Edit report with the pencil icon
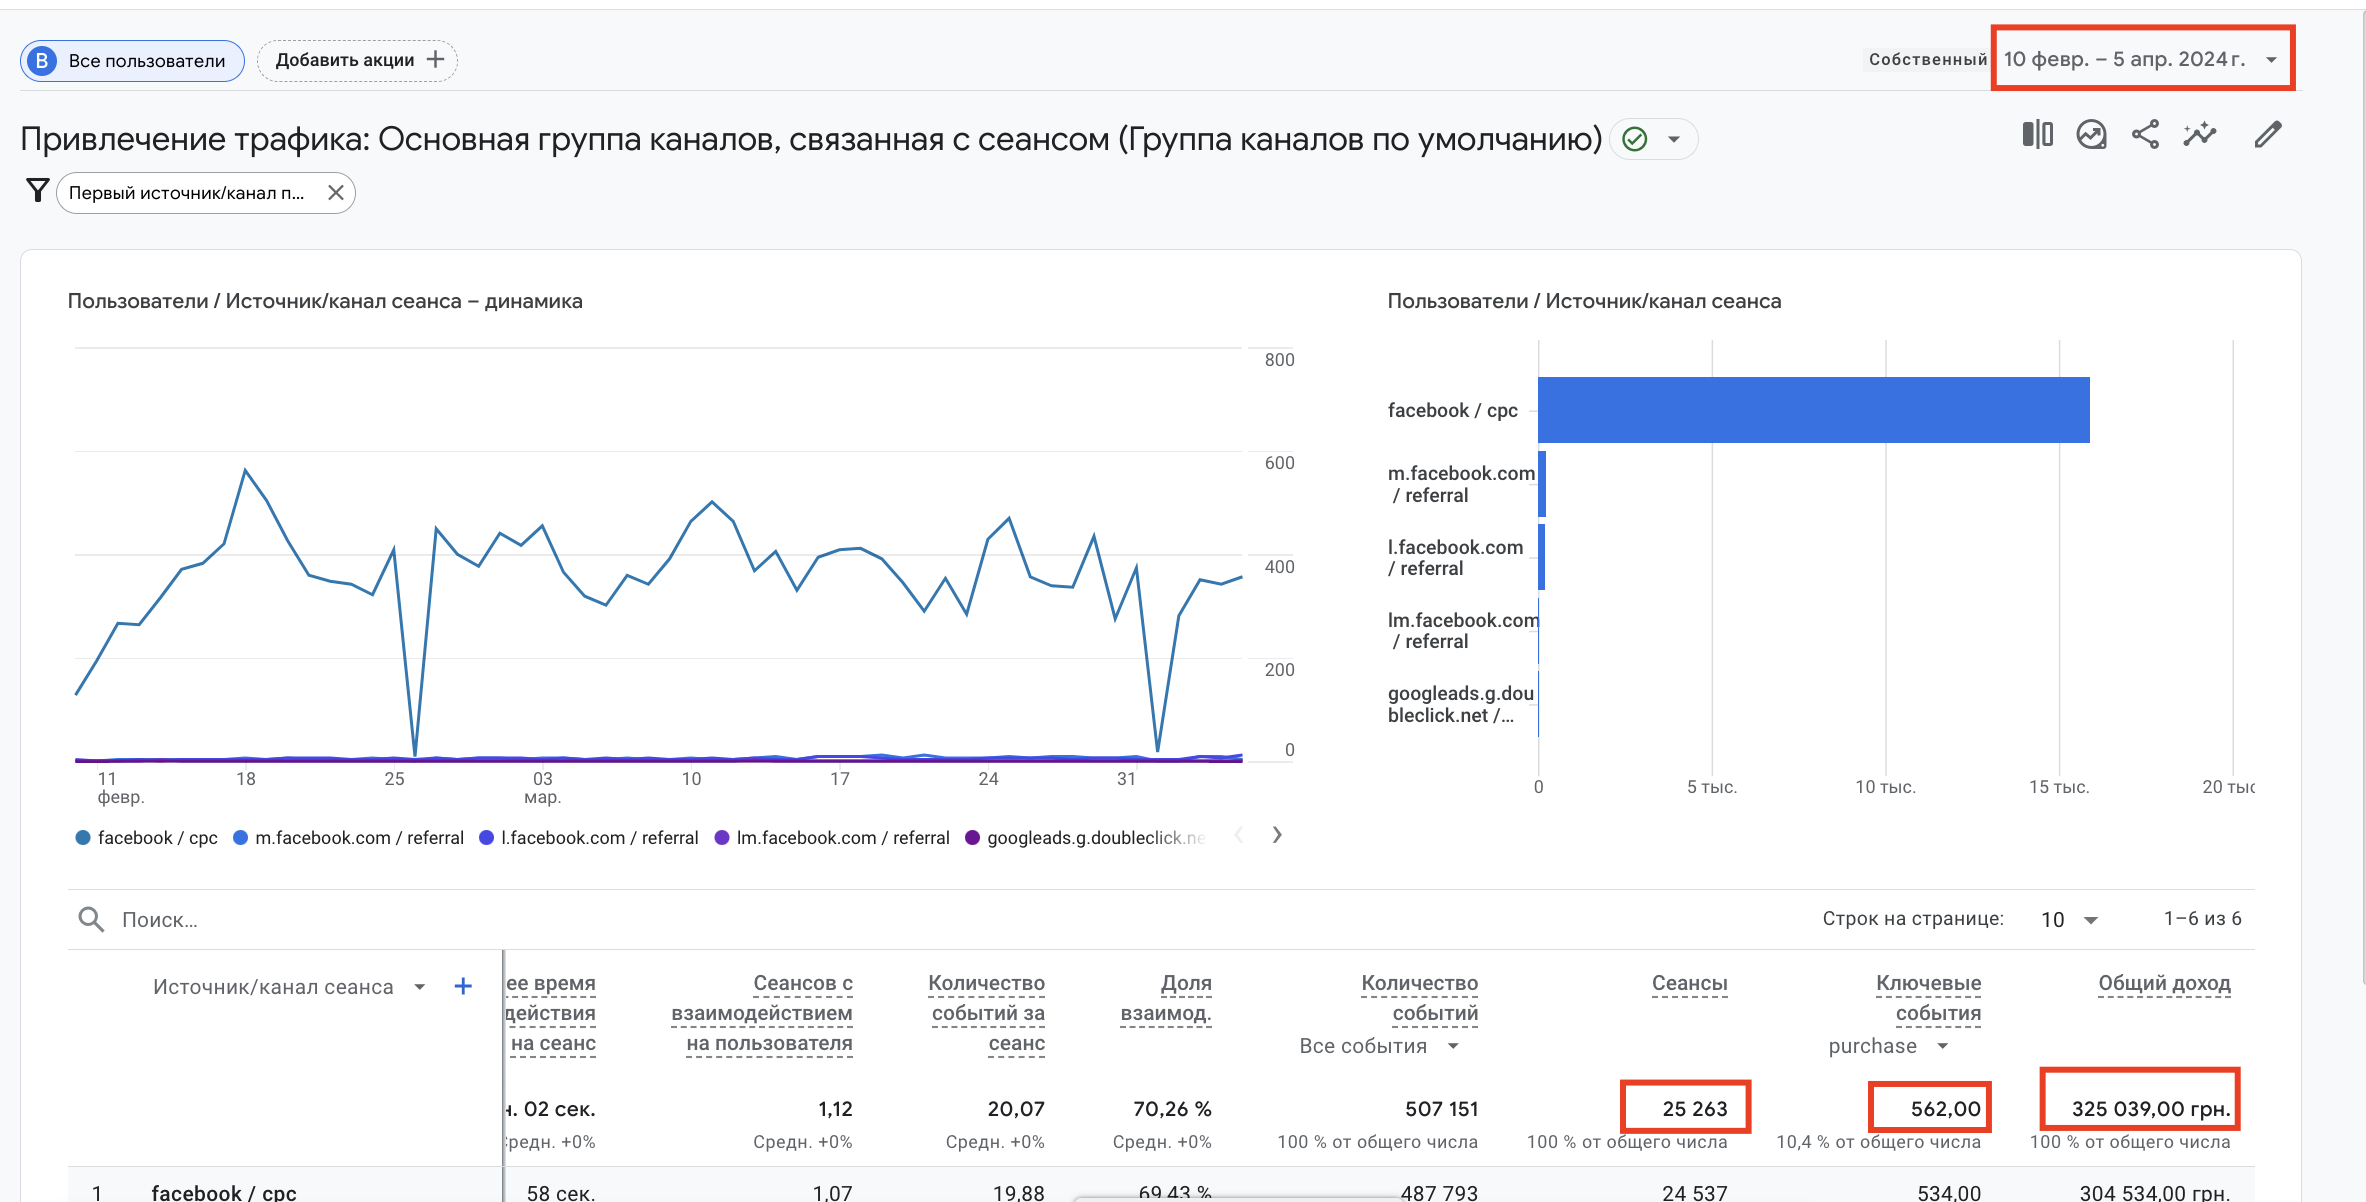Image resolution: width=2366 pixels, height=1202 pixels. [x=2268, y=135]
